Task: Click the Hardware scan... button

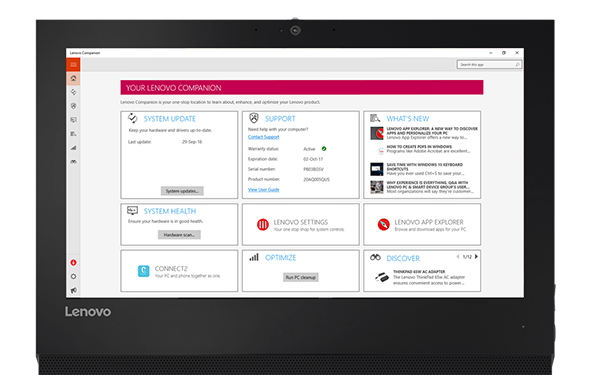Action: [x=179, y=235]
